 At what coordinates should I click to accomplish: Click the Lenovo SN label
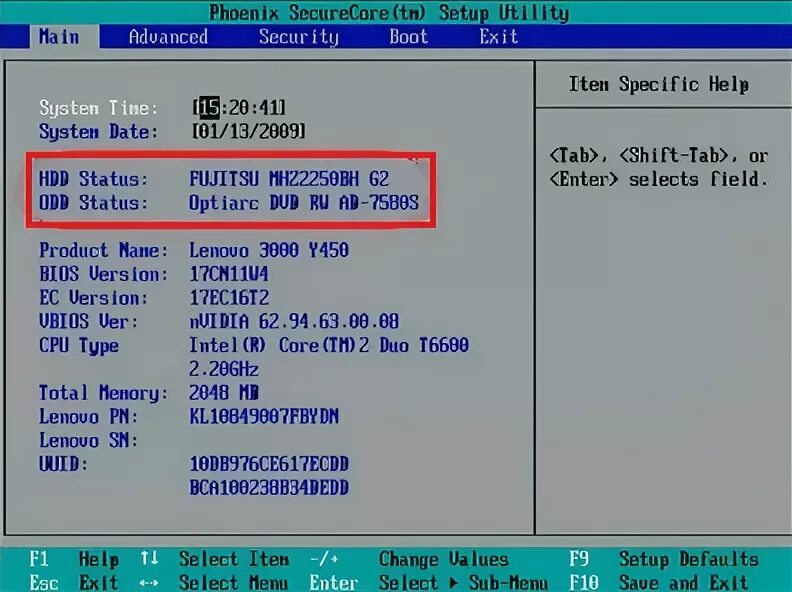(88, 440)
